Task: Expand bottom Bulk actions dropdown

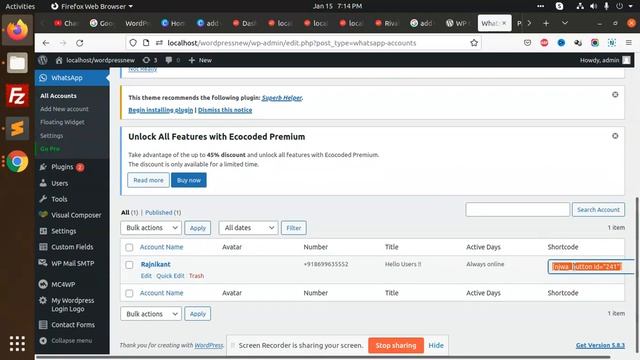Action: pyautogui.click(x=151, y=314)
